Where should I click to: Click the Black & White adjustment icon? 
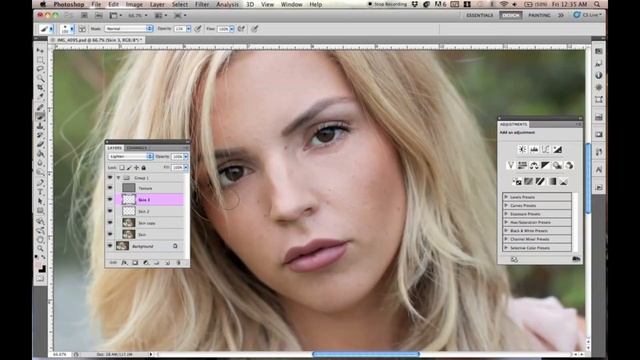[x=546, y=165]
